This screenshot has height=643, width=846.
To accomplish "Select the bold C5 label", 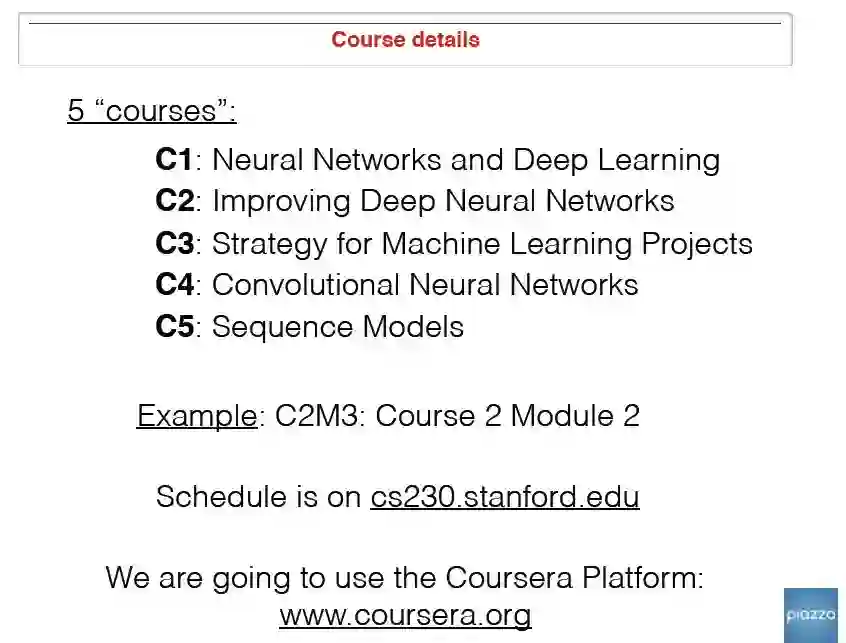I will point(175,327).
